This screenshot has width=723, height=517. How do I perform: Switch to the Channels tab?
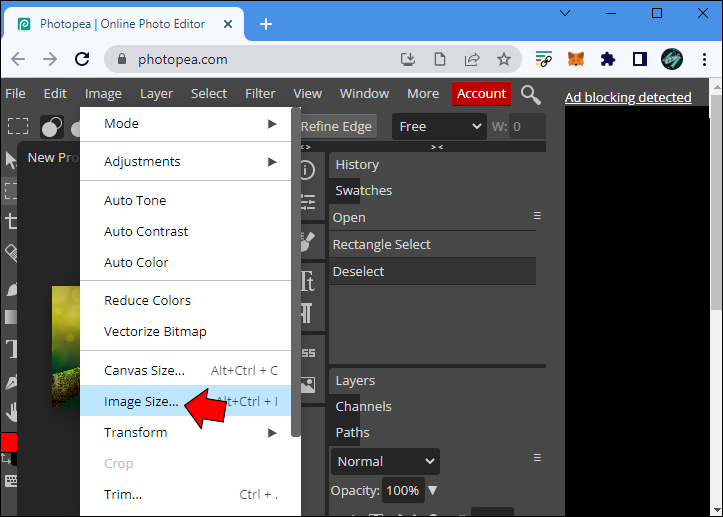pyautogui.click(x=363, y=407)
